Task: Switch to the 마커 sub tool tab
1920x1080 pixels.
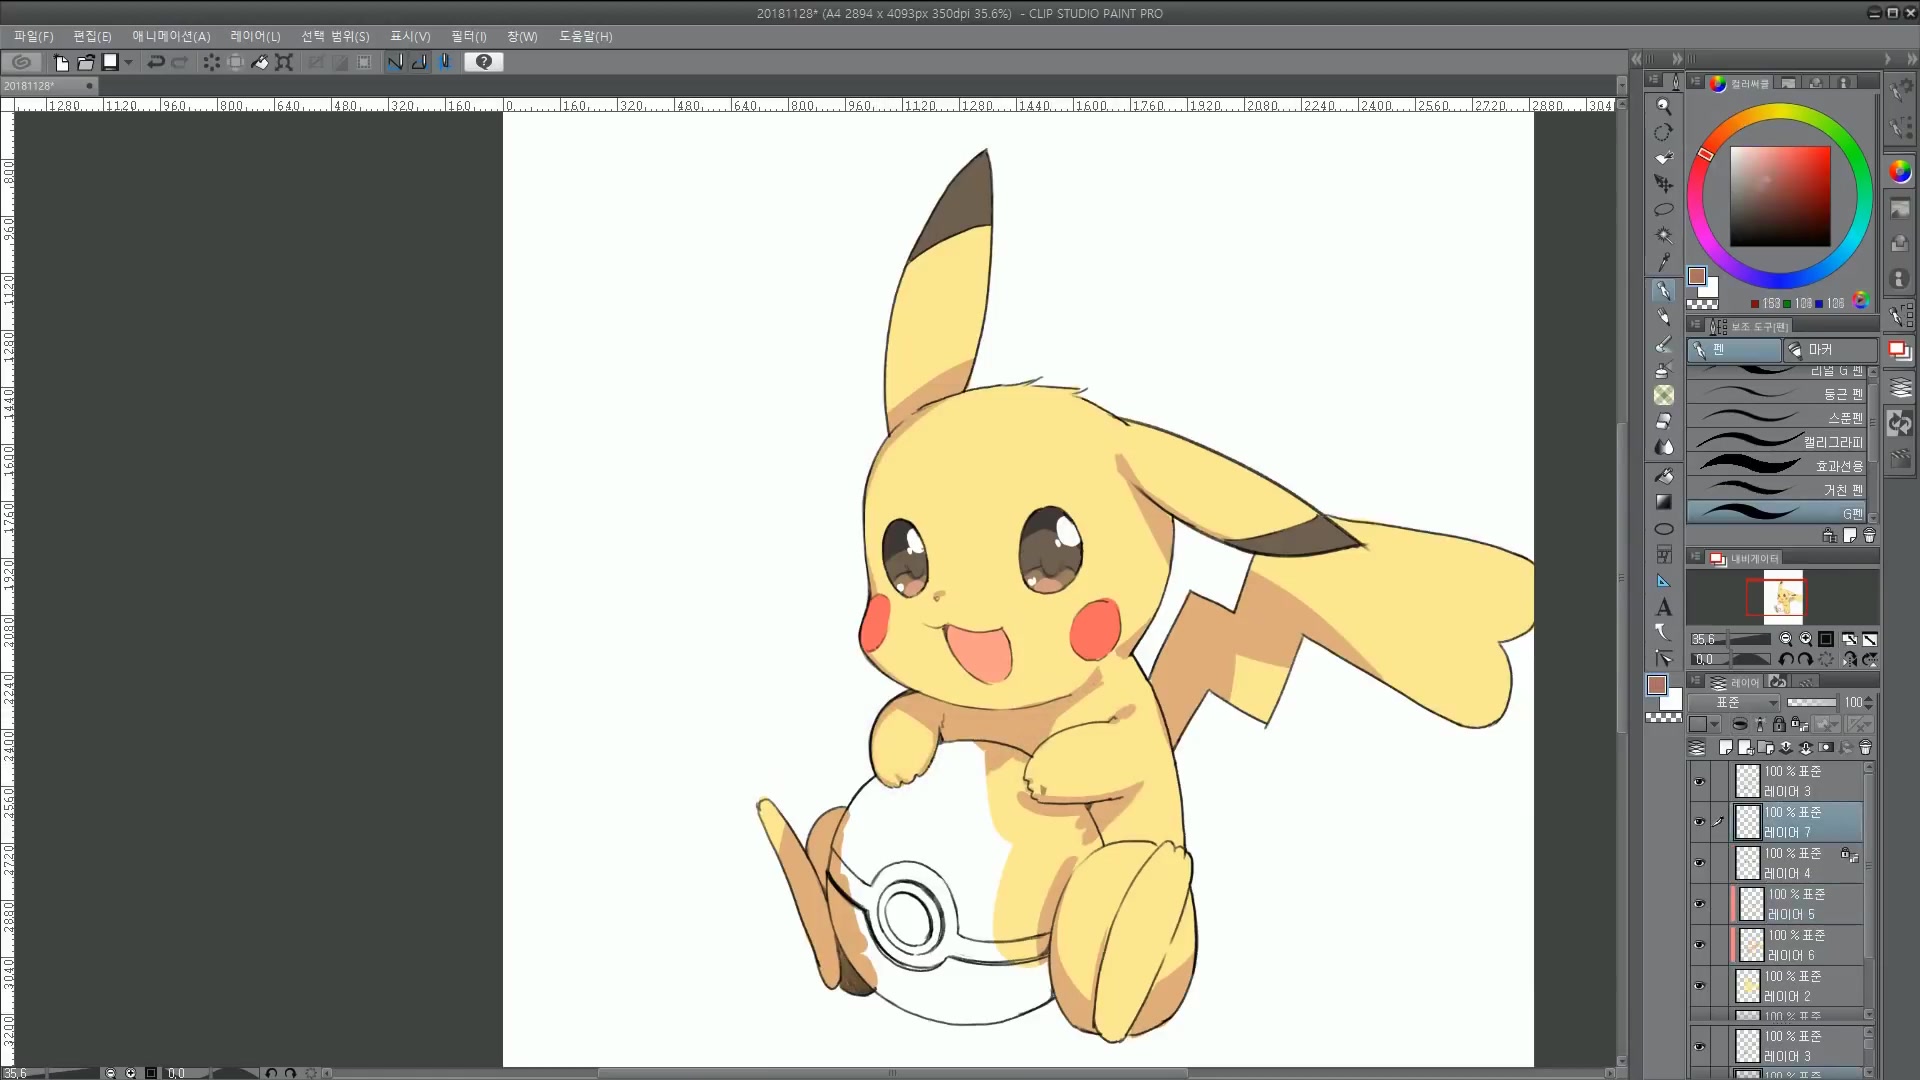Action: (x=1831, y=350)
